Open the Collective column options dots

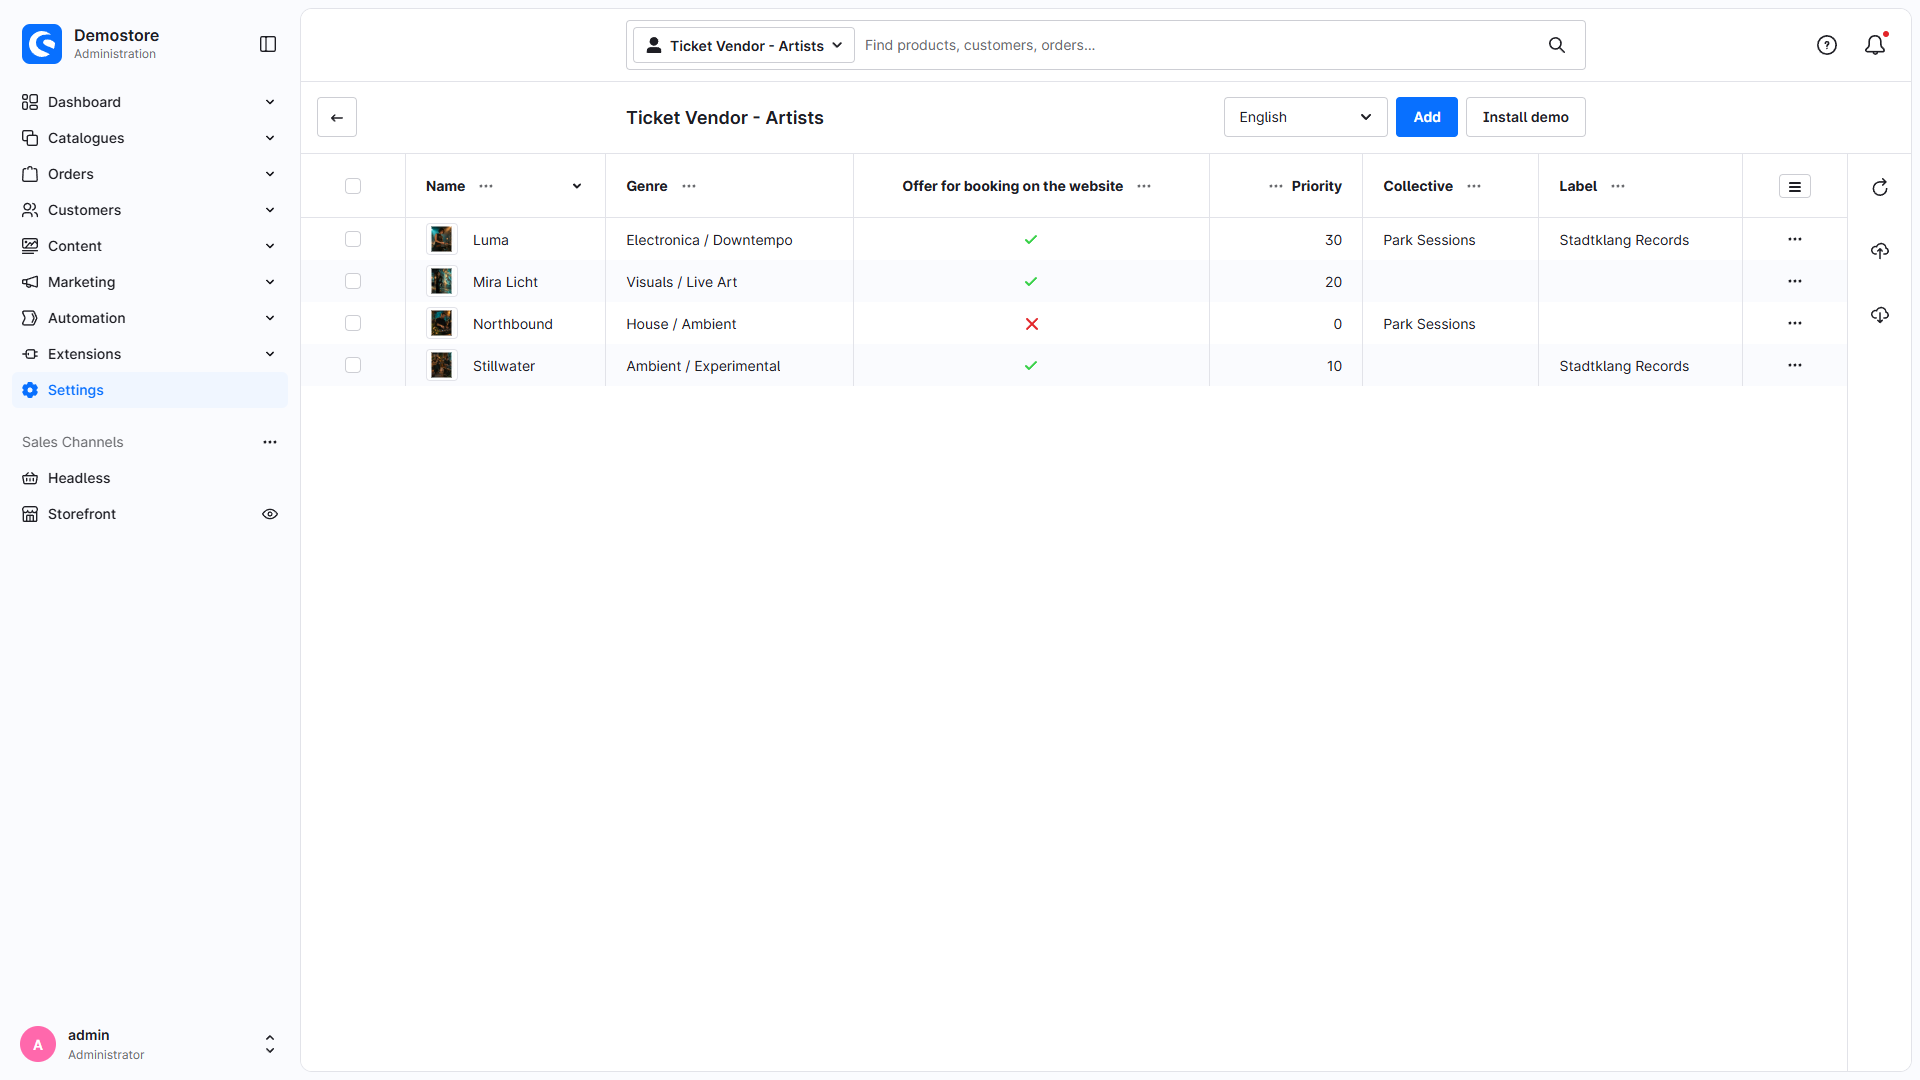[1474, 186]
